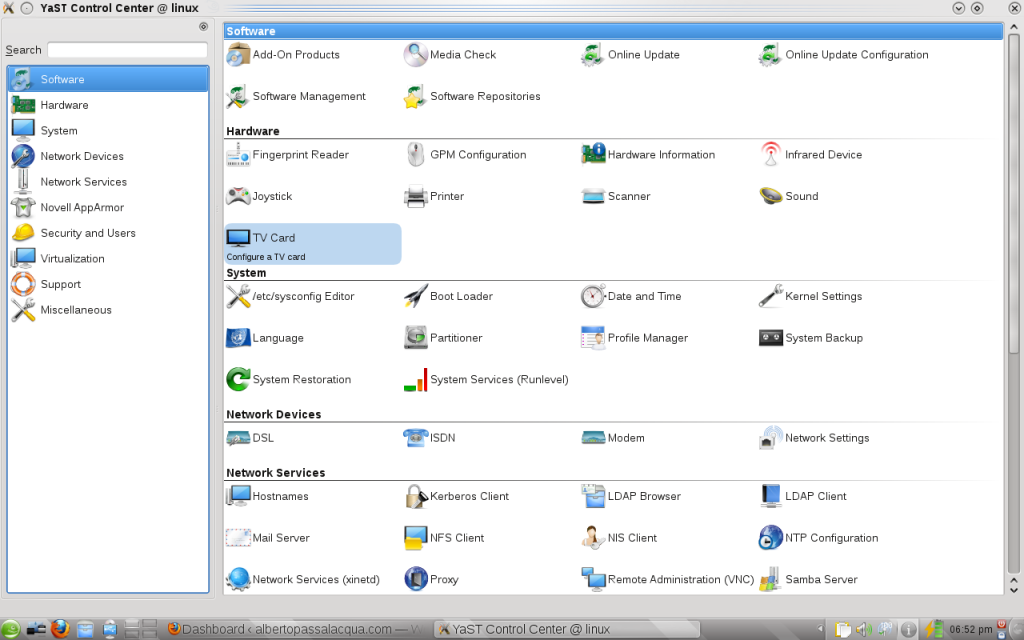Select Security and Users in sidebar
Viewport: 1024px width, 640px height.
[x=108, y=233]
